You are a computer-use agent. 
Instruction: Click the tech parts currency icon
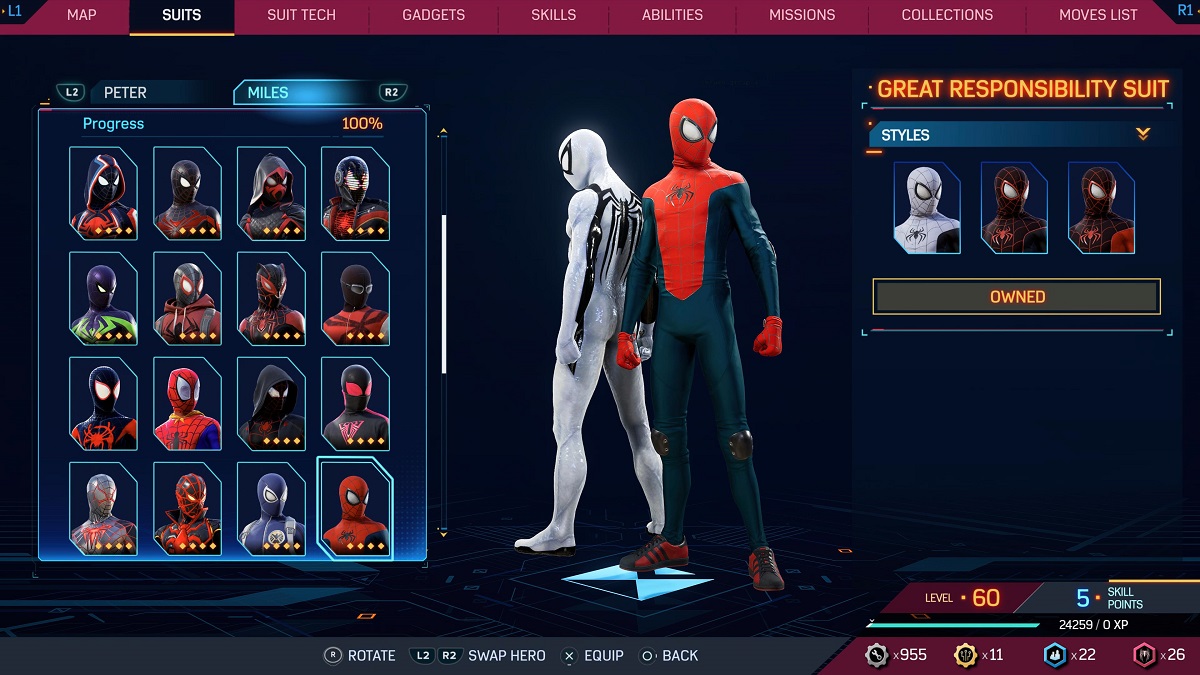pyautogui.click(x=877, y=655)
